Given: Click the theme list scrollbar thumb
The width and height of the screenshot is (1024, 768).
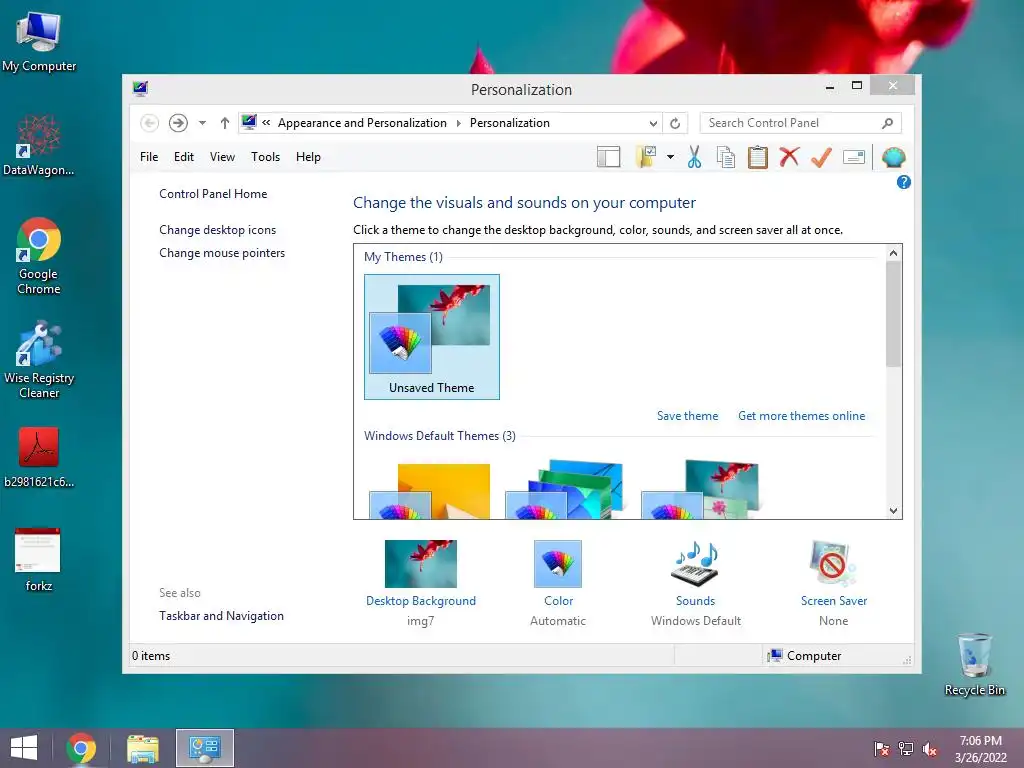Looking at the screenshot, I should point(893,313).
